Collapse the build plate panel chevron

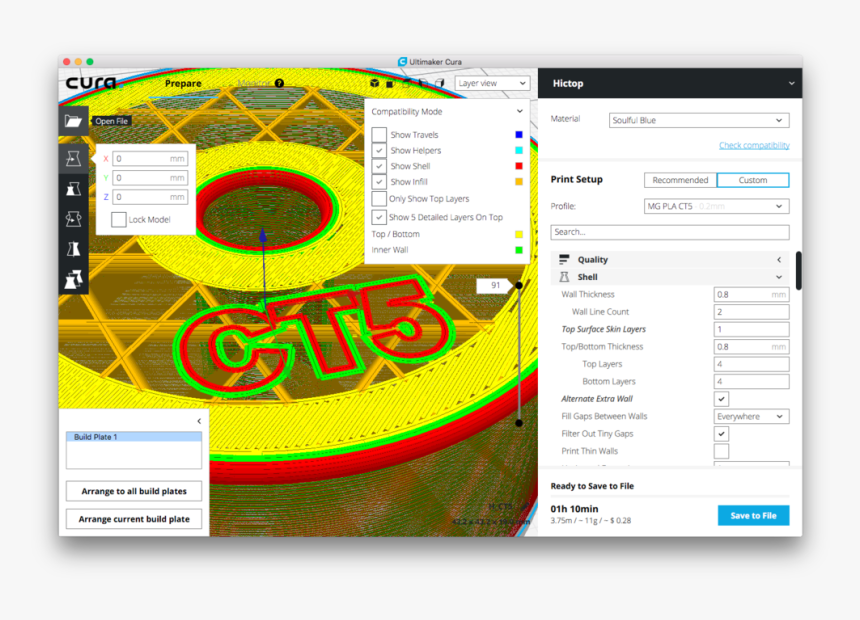[199, 421]
